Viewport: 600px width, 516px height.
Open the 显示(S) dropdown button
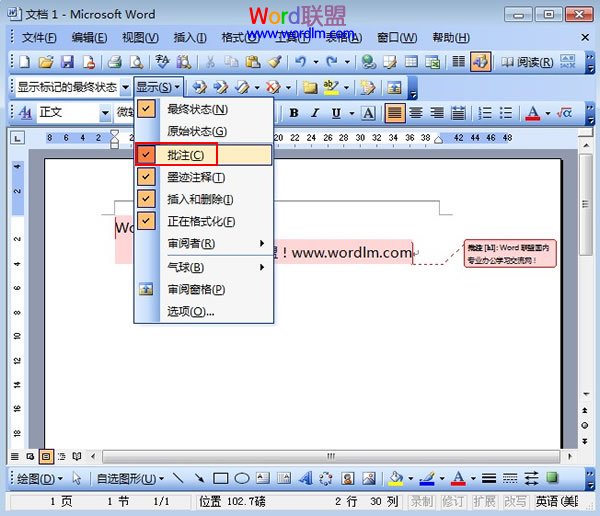(x=158, y=87)
